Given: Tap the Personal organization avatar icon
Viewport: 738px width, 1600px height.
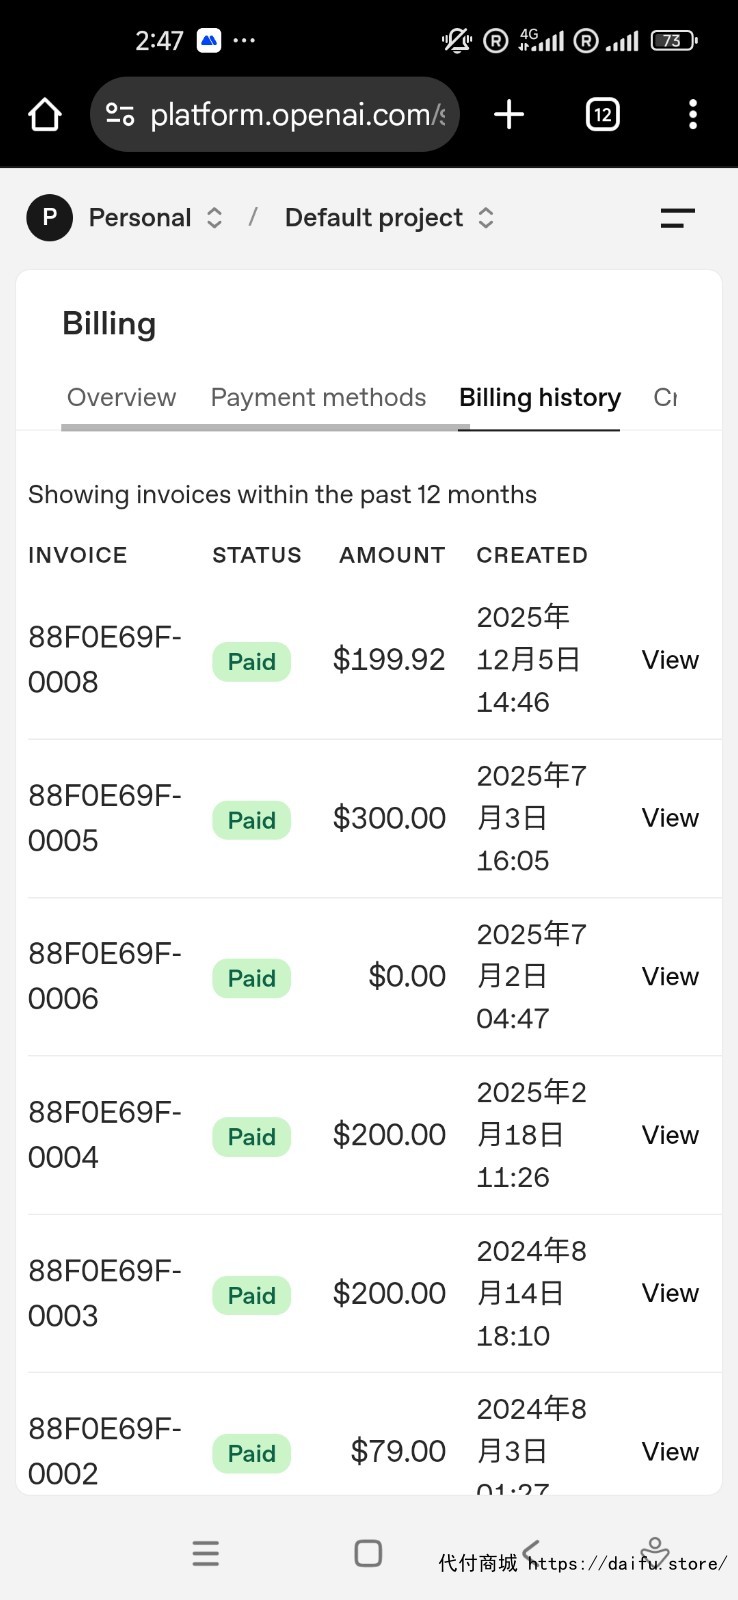Looking at the screenshot, I should pos(49,218).
